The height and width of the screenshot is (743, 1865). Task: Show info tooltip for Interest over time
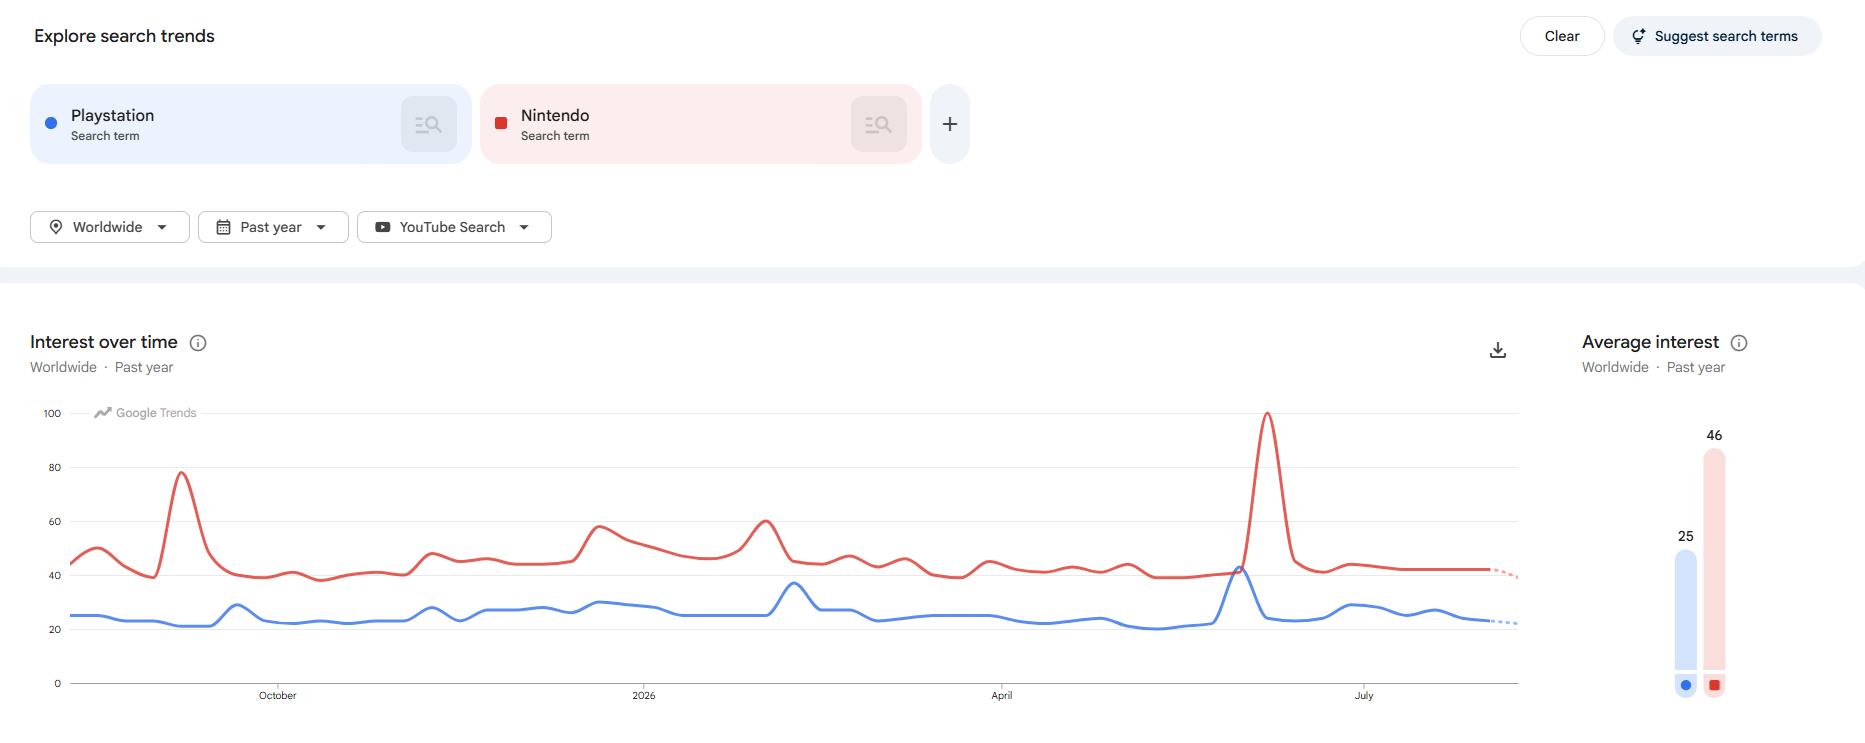coord(198,343)
